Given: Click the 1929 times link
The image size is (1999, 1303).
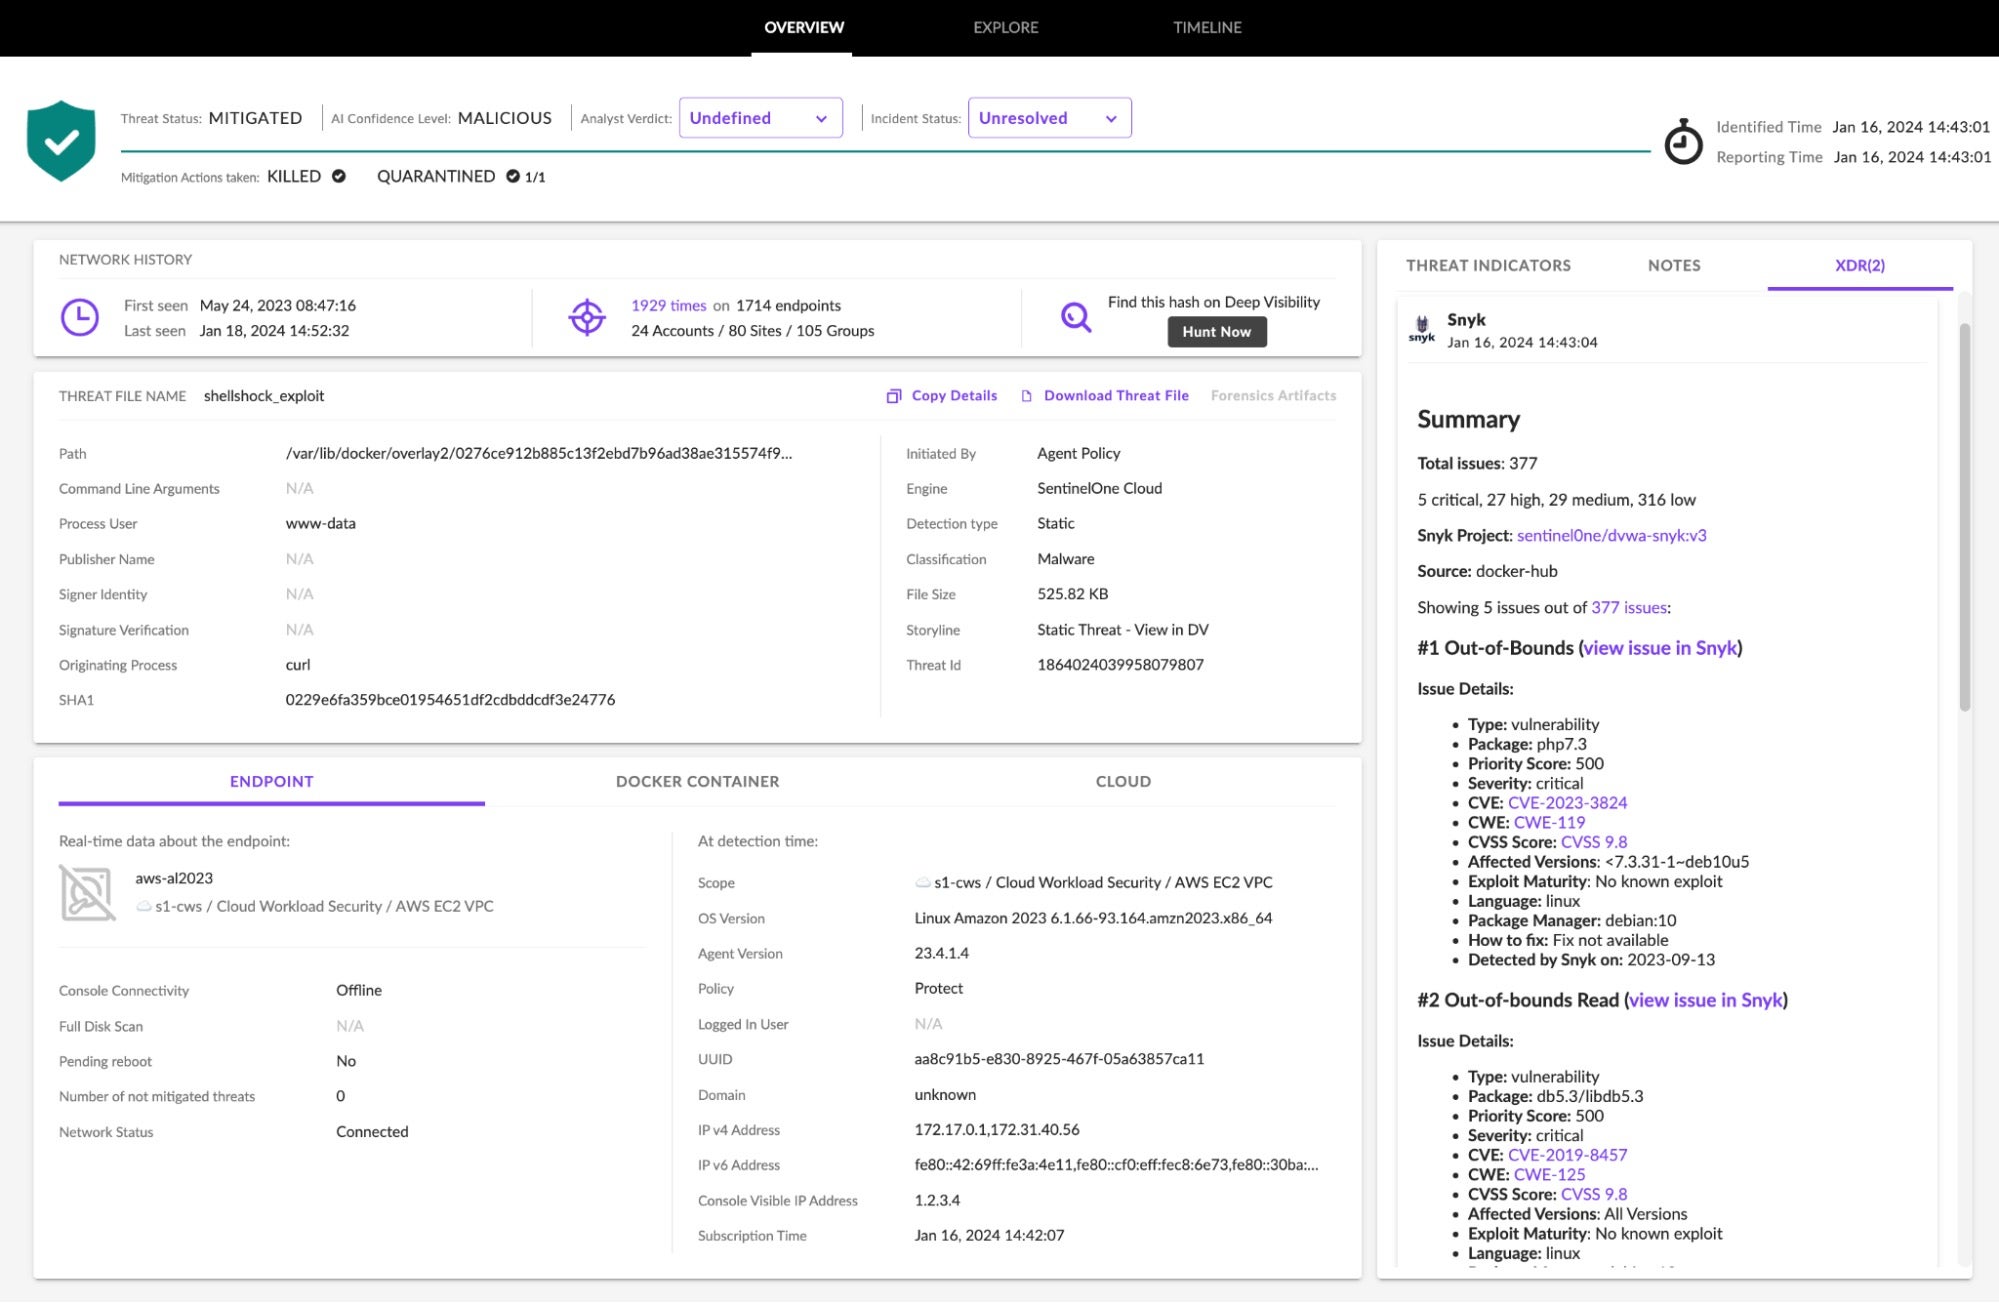Looking at the screenshot, I should (668, 306).
